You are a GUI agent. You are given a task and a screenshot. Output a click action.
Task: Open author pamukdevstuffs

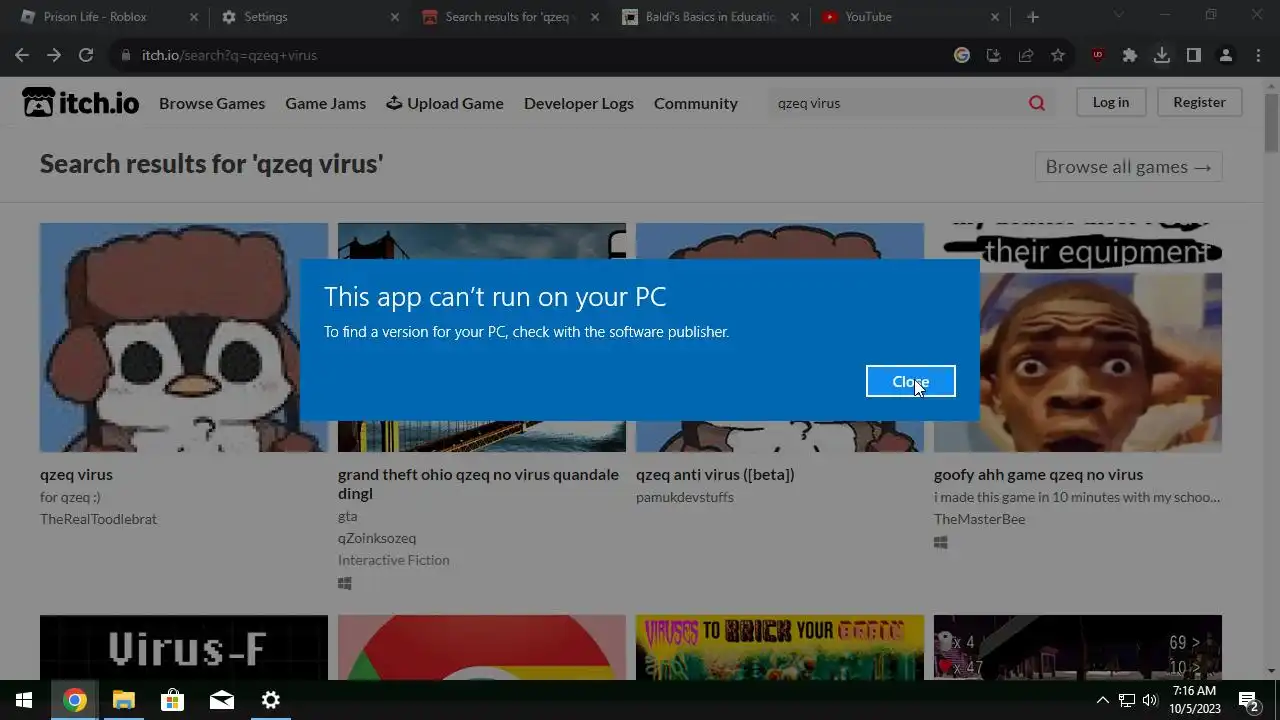685,497
